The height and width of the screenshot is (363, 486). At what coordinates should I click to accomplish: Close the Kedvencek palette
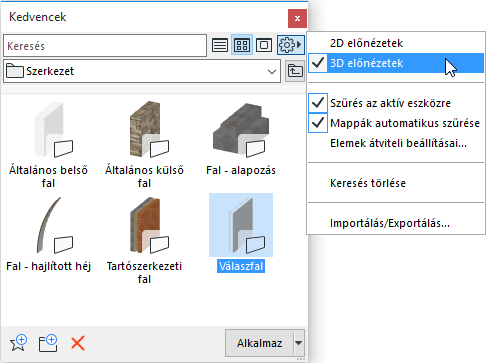[297, 18]
